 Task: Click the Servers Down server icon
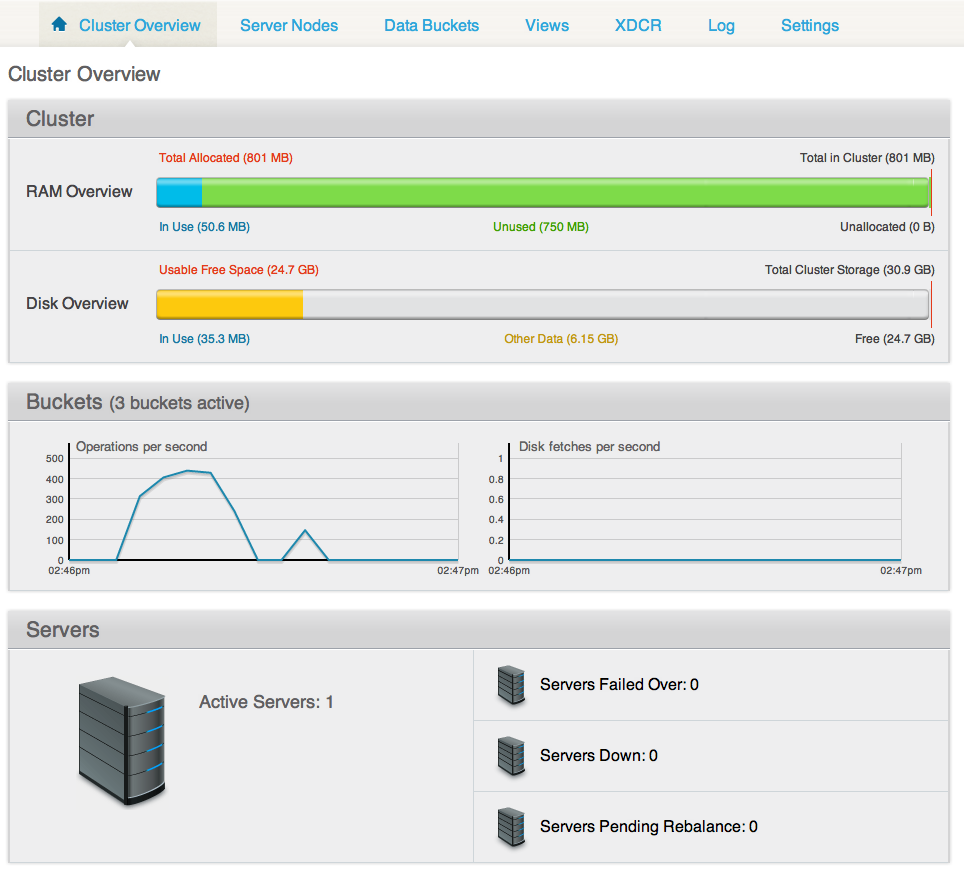click(x=511, y=756)
